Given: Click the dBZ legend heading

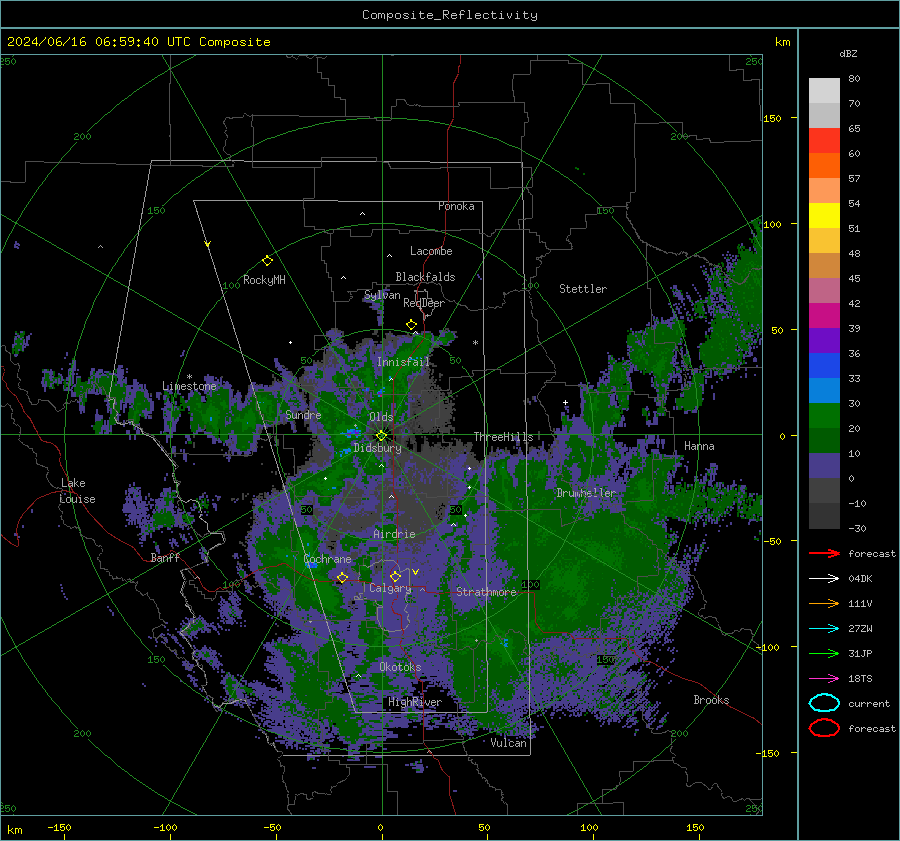Looking at the screenshot, I should (848, 53).
